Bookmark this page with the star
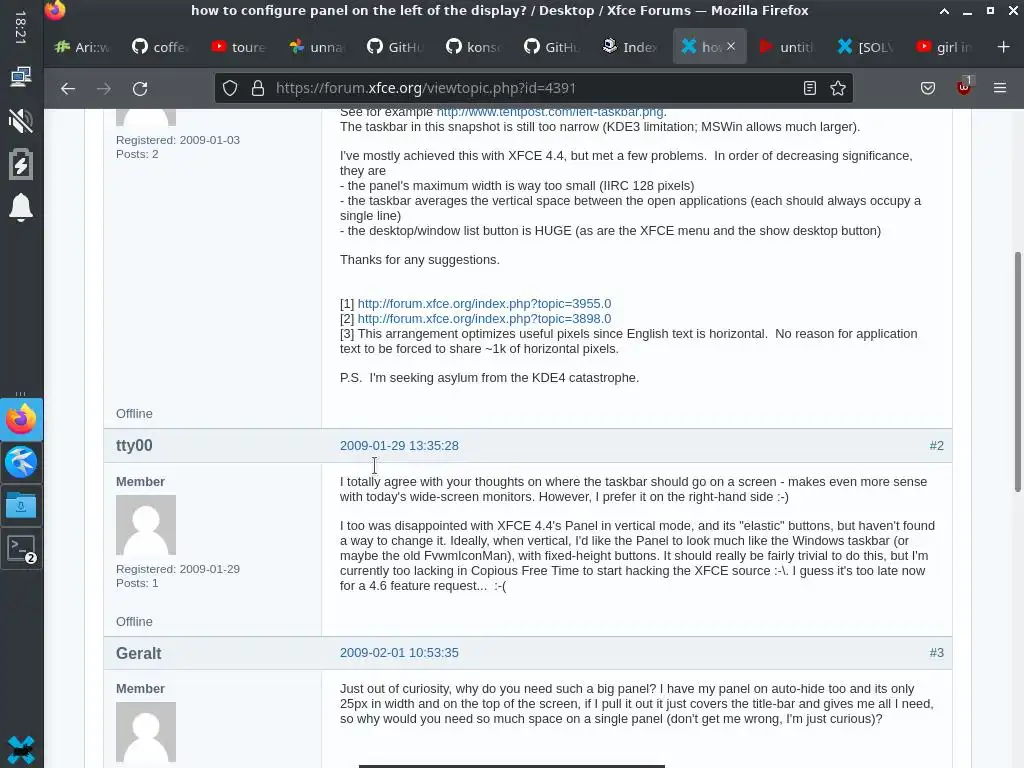The height and width of the screenshot is (768, 1024). pyautogui.click(x=838, y=88)
